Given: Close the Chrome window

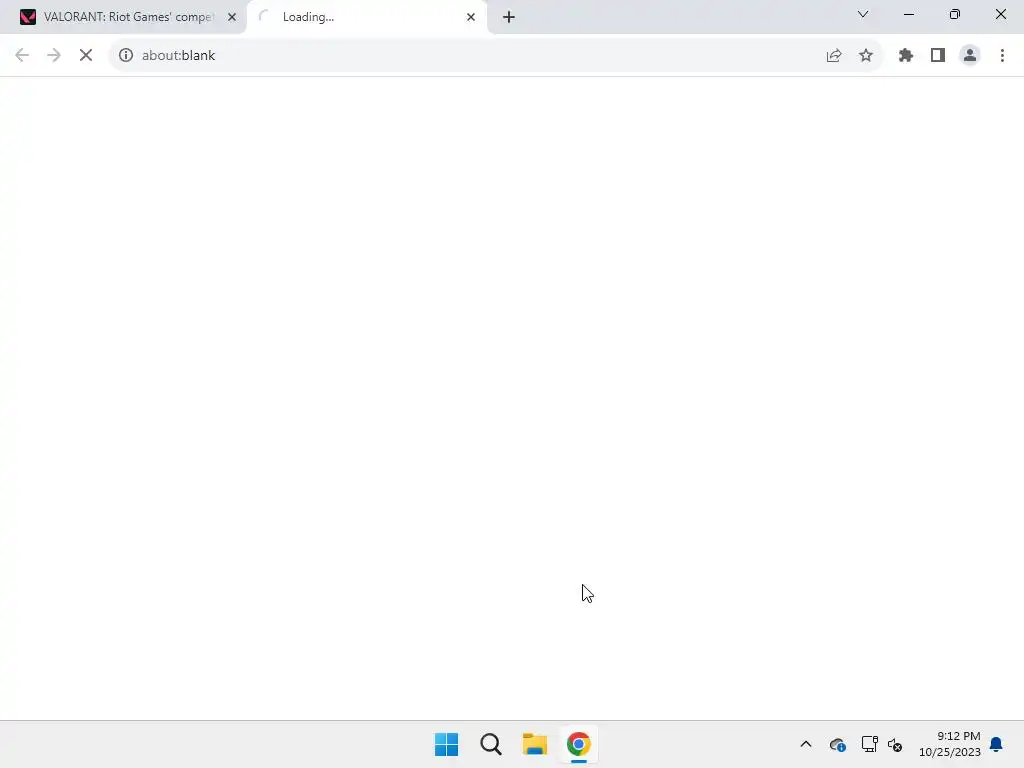Looking at the screenshot, I should point(1000,14).
